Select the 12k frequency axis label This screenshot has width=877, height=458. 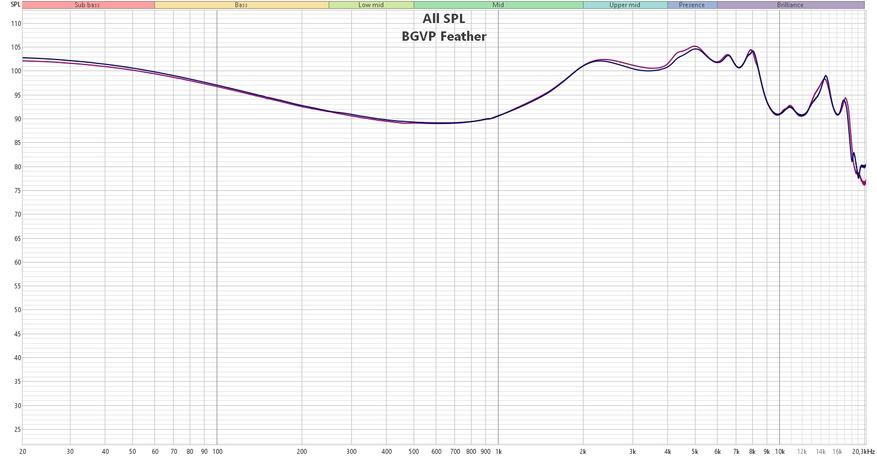coord(802,451)
